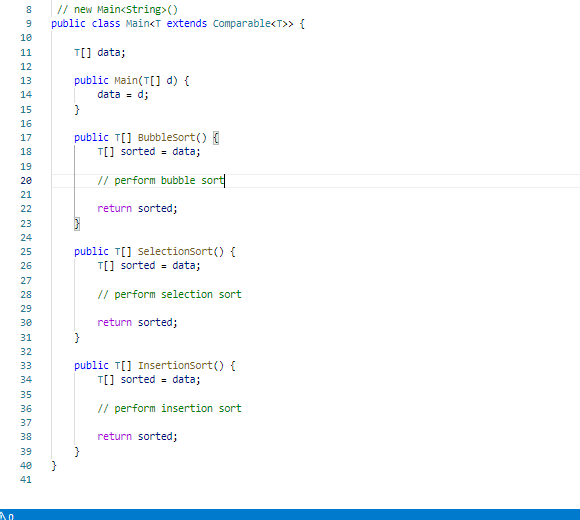Viewport: 580px width, 520px height.
Task: Click the comment '// perform insertion sort'
Action: tap(169, 408)
